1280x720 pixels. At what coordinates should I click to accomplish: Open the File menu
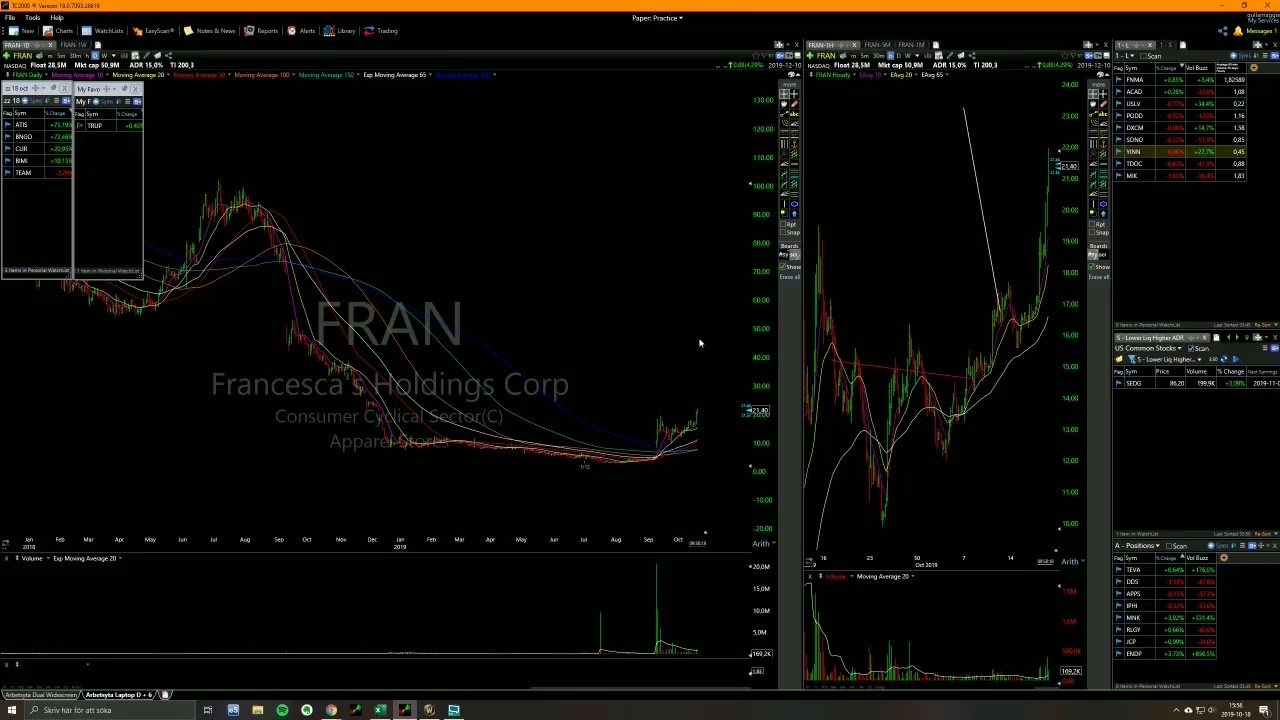[9, 18]
